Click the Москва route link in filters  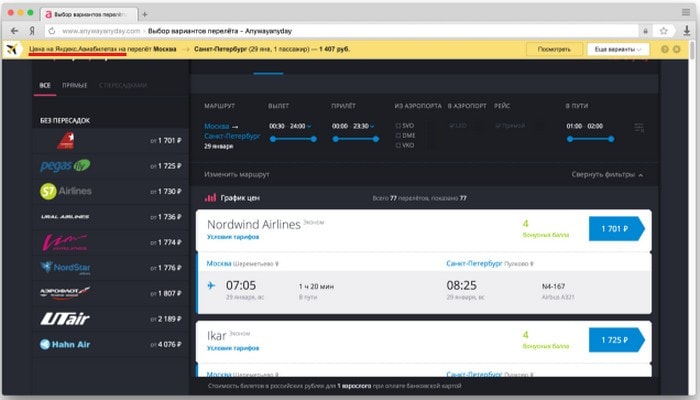[x=217, y=126]
